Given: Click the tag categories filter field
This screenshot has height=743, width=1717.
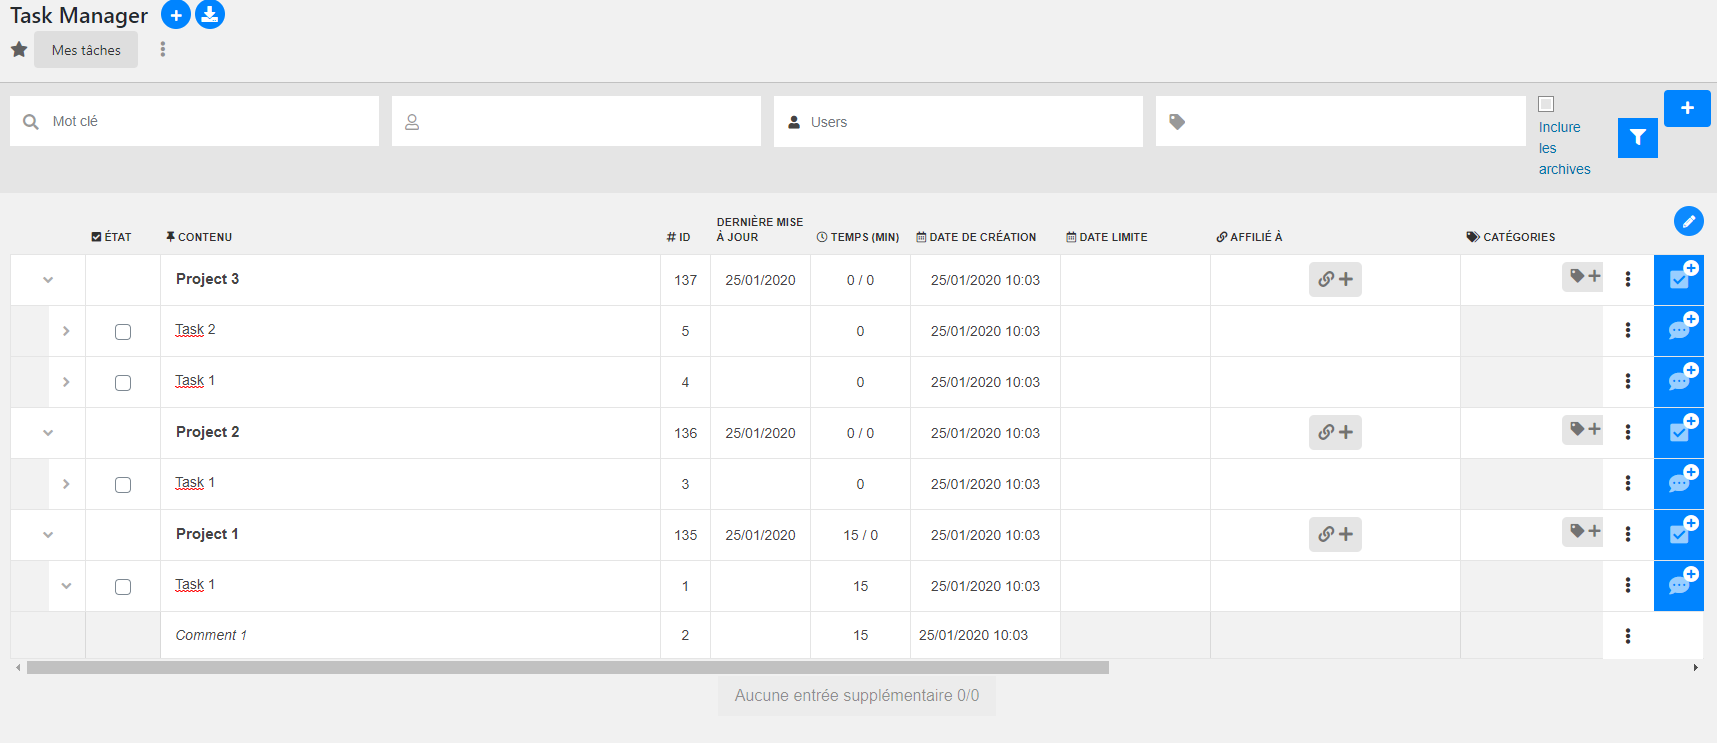Looking at the screenshot, I should click(1340, 121).
